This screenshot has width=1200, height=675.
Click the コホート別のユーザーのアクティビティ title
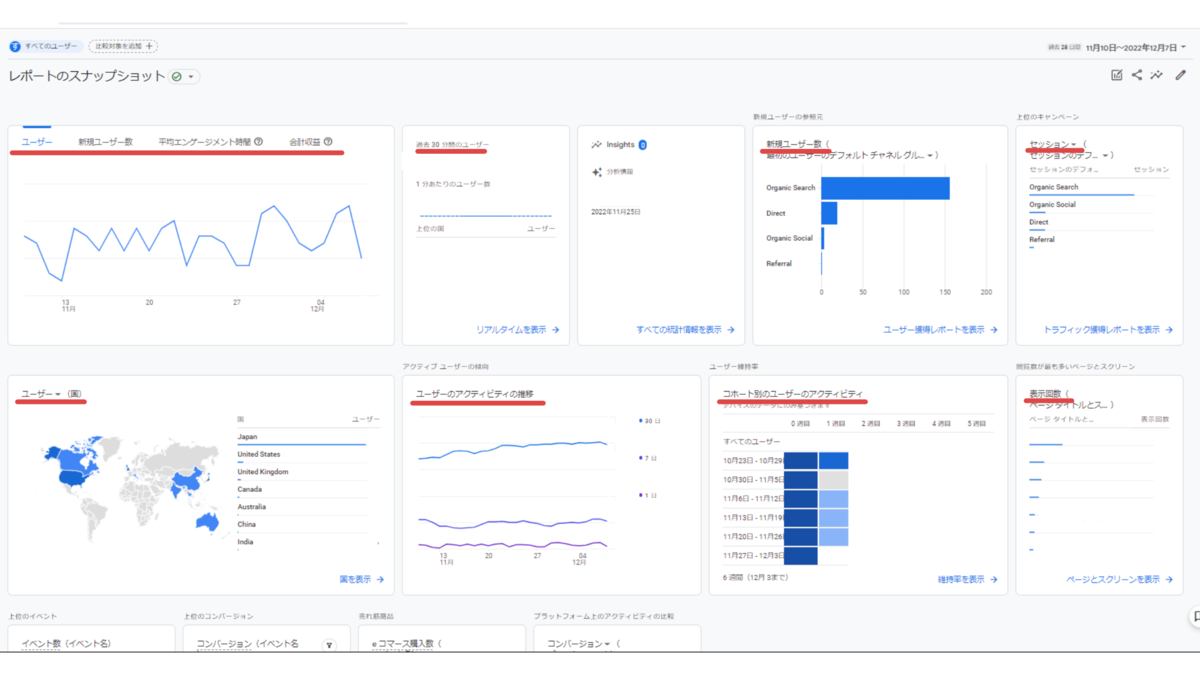click(793, 394)
